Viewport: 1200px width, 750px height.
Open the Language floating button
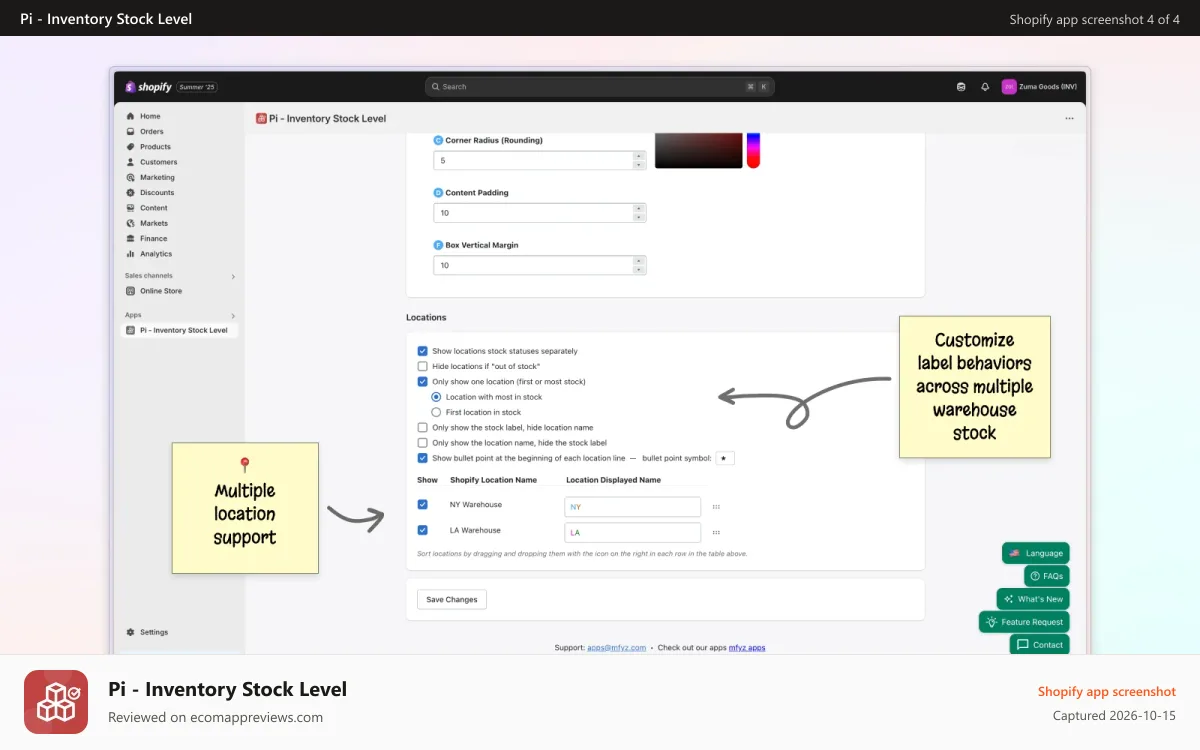(1036, 553)
